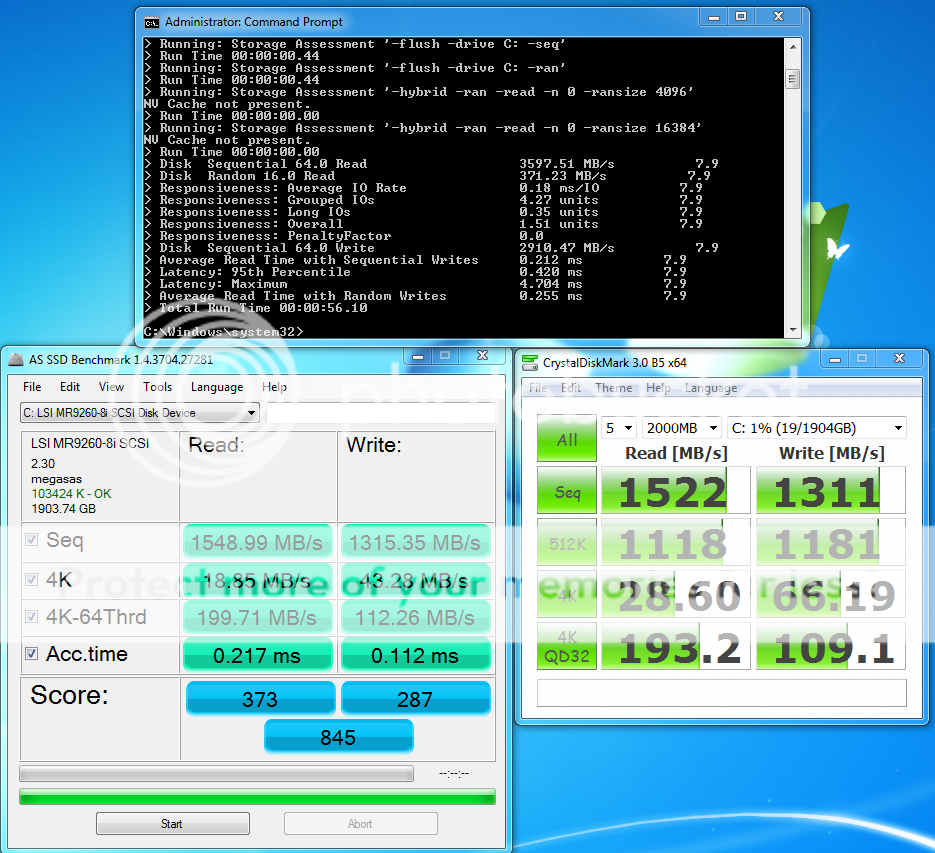Maximize the Command Prompt window
935x853 pixels.
tap(741, 17)
